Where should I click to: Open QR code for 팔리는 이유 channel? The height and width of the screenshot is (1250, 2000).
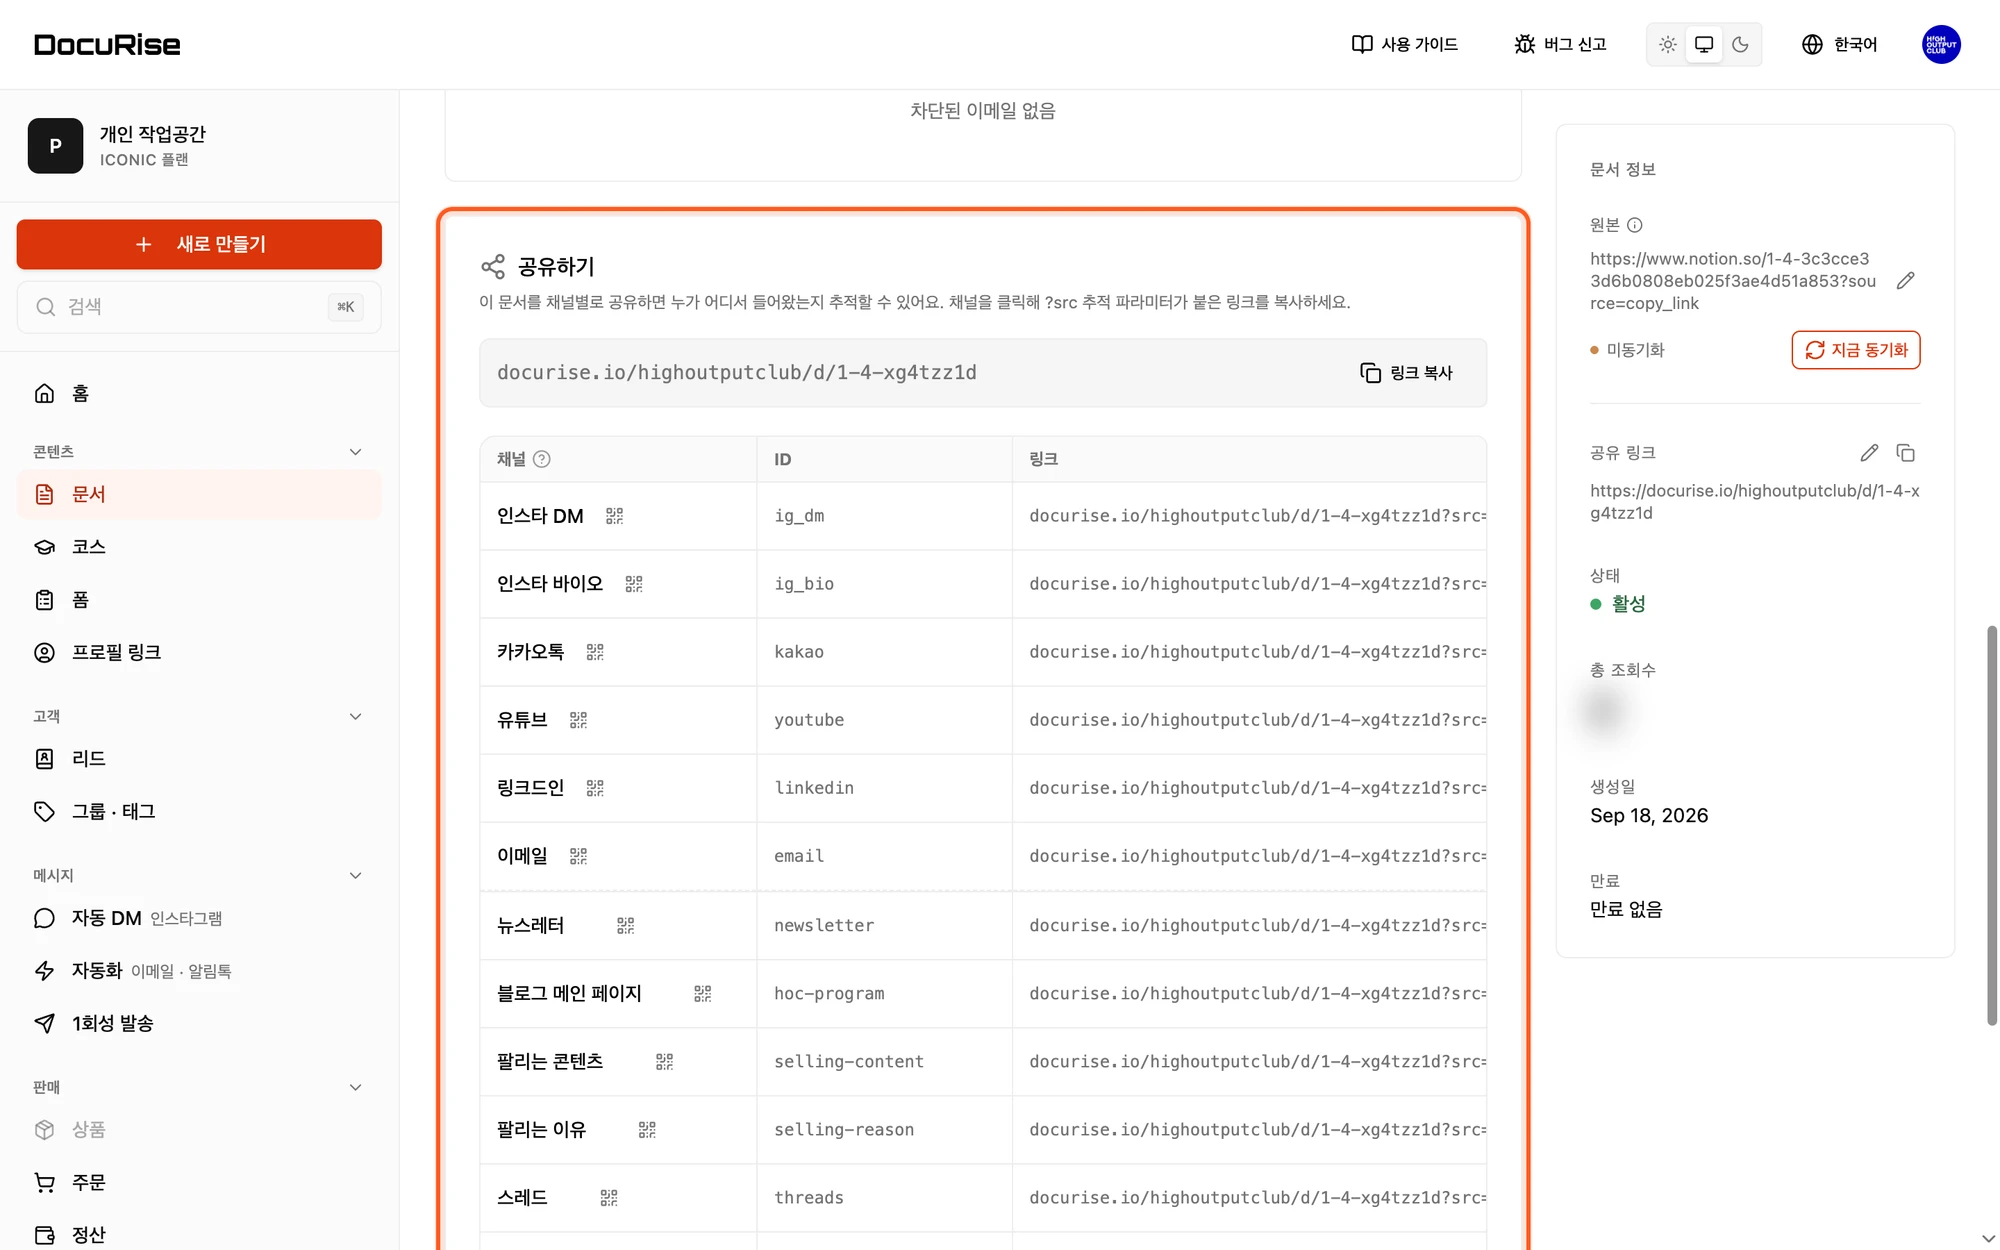pos(647,1130)
